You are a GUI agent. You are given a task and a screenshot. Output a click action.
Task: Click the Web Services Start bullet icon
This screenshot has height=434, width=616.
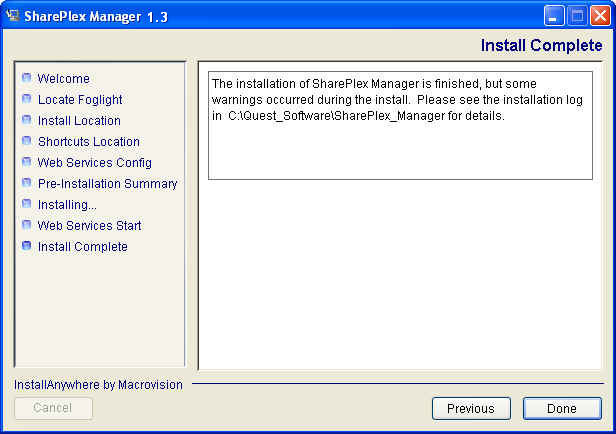pos(27,225)
